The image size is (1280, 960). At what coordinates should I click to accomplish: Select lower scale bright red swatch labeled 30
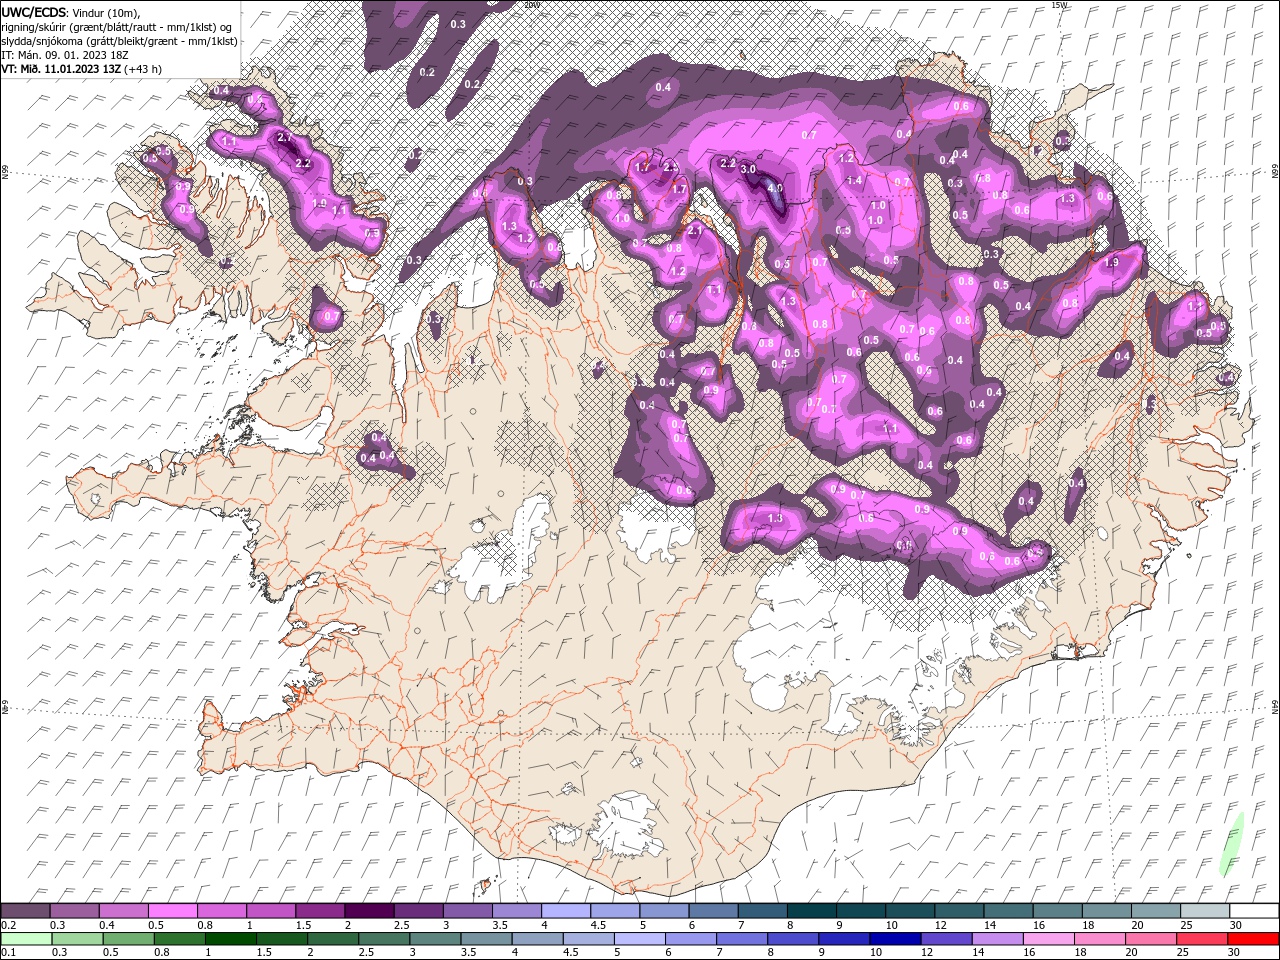[1253, 939]
